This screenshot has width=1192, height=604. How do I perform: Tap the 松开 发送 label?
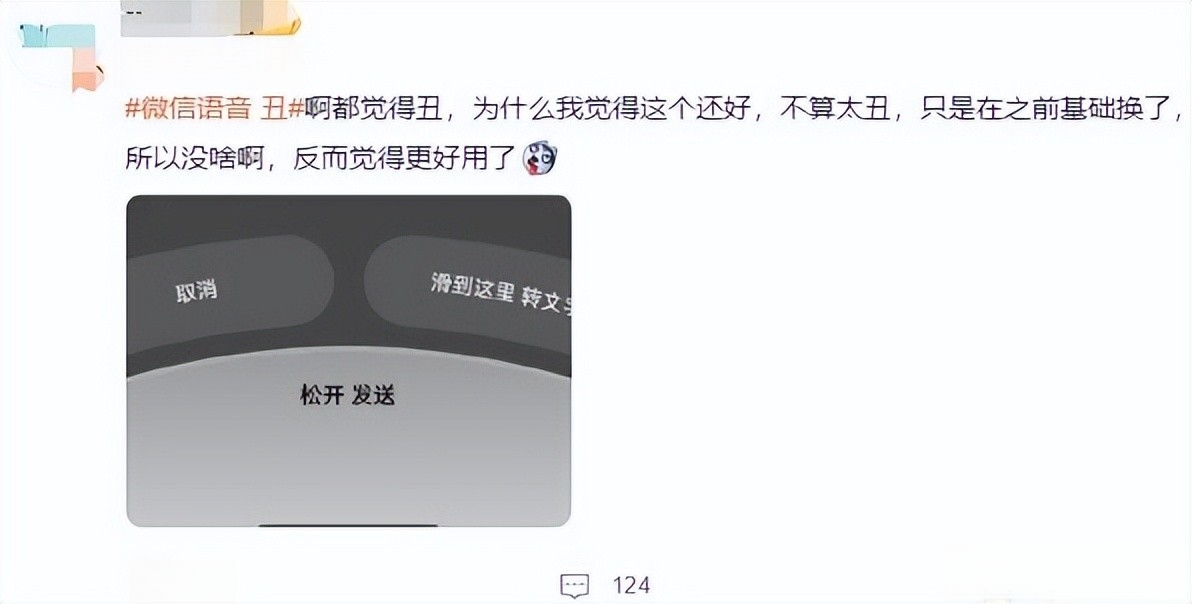pyautogui.click(x=347, y=395)
